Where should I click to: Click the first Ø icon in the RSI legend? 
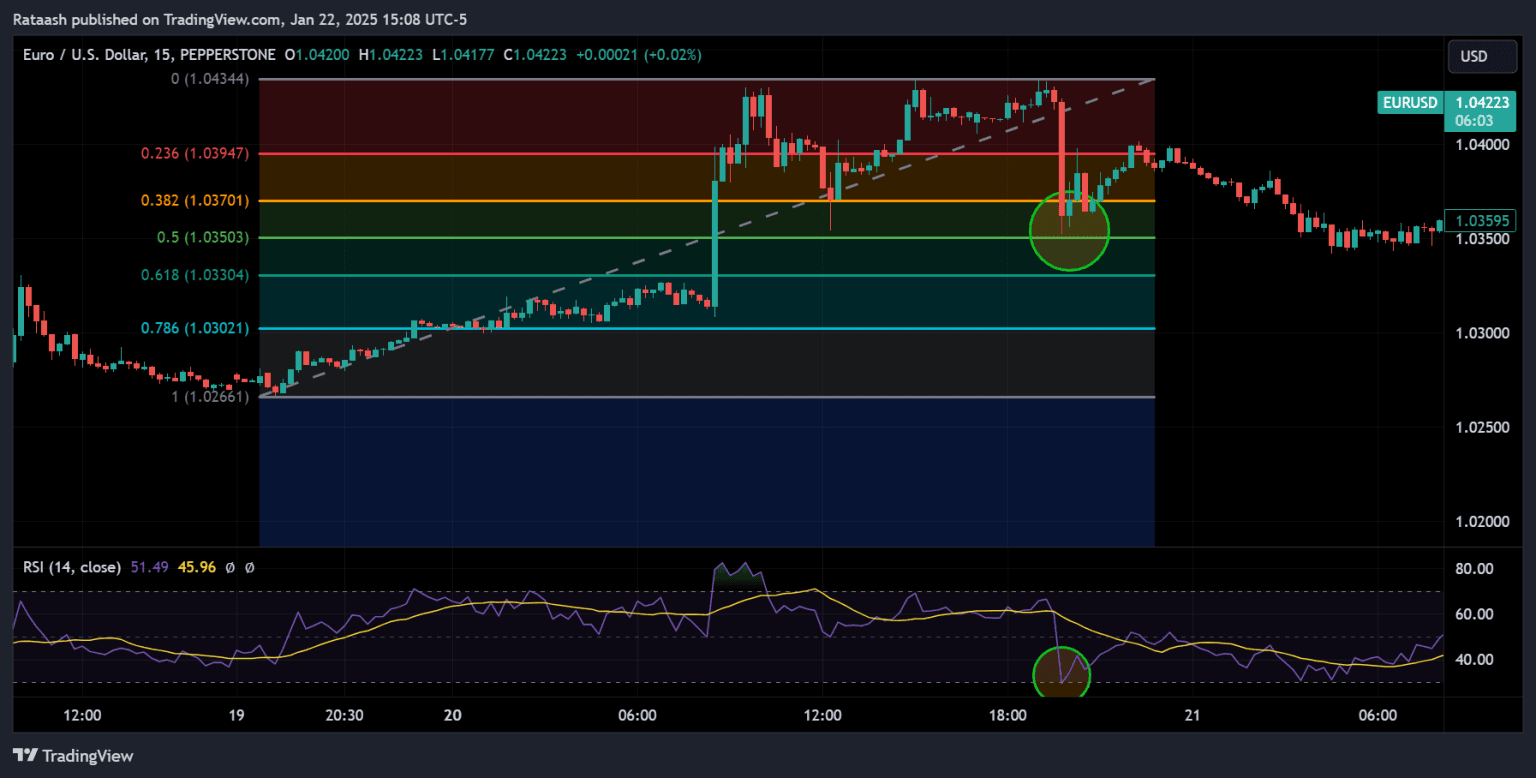[232, 566]
